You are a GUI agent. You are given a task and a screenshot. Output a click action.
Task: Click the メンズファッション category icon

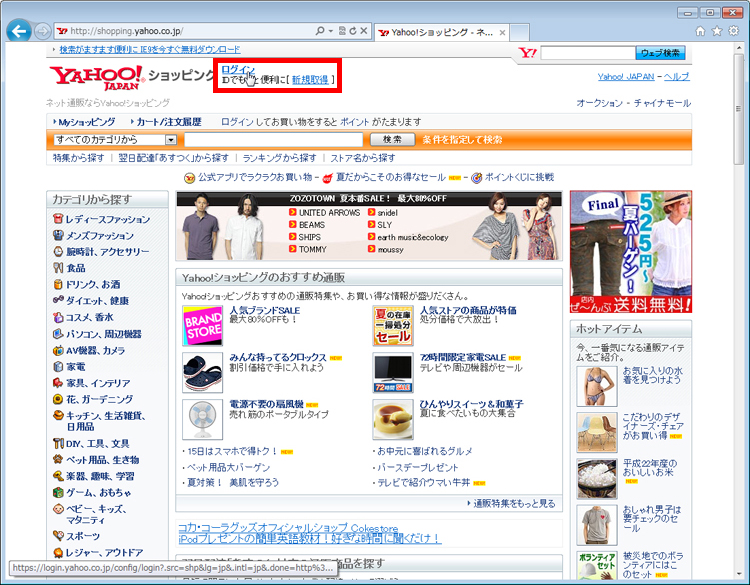click(58, 235)
